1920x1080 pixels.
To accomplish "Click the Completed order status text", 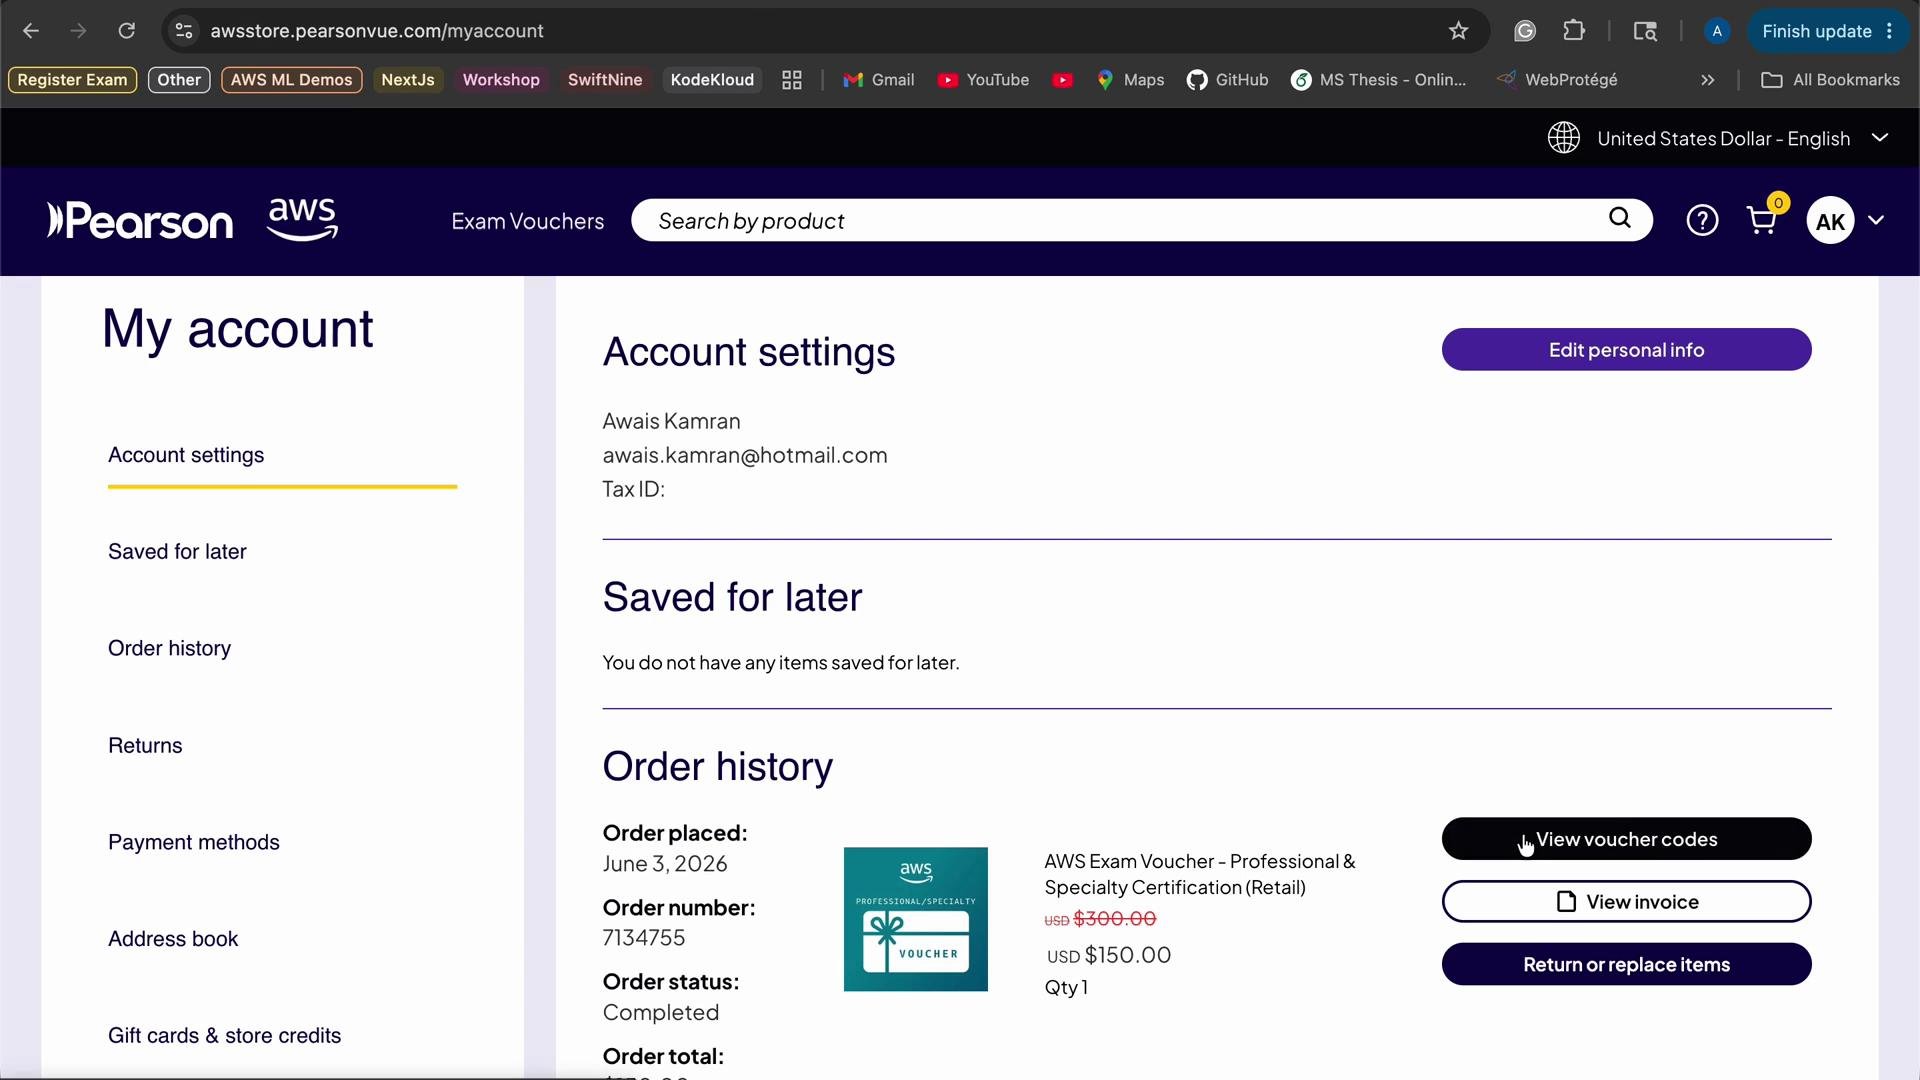I will tap(661, 1013).
